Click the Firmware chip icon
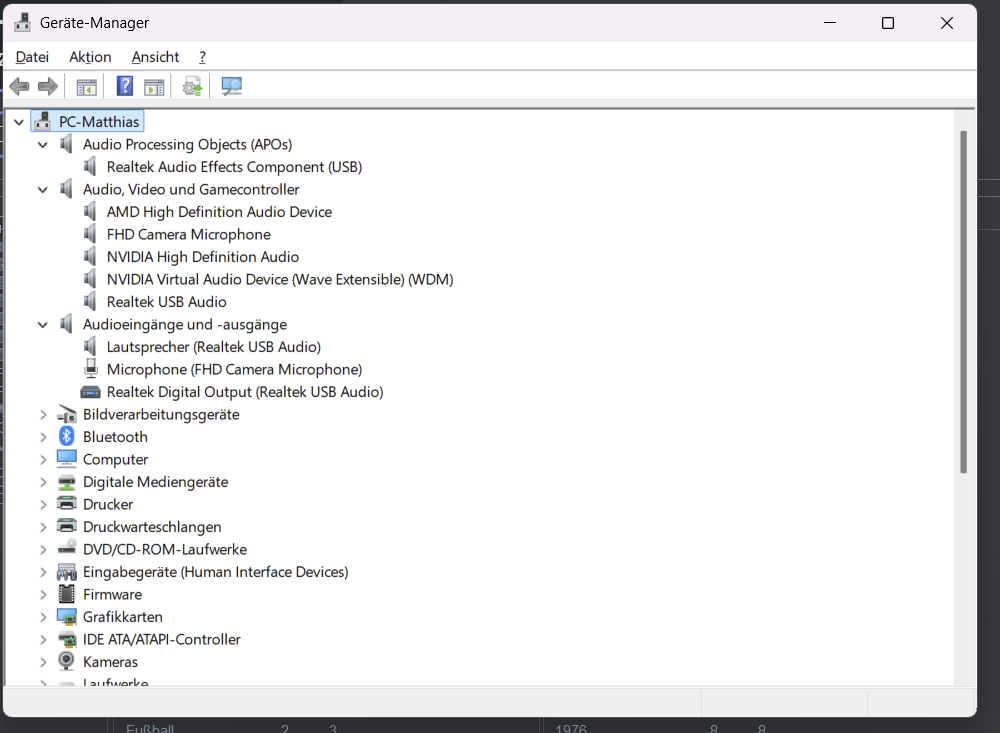 click(66, 594)
